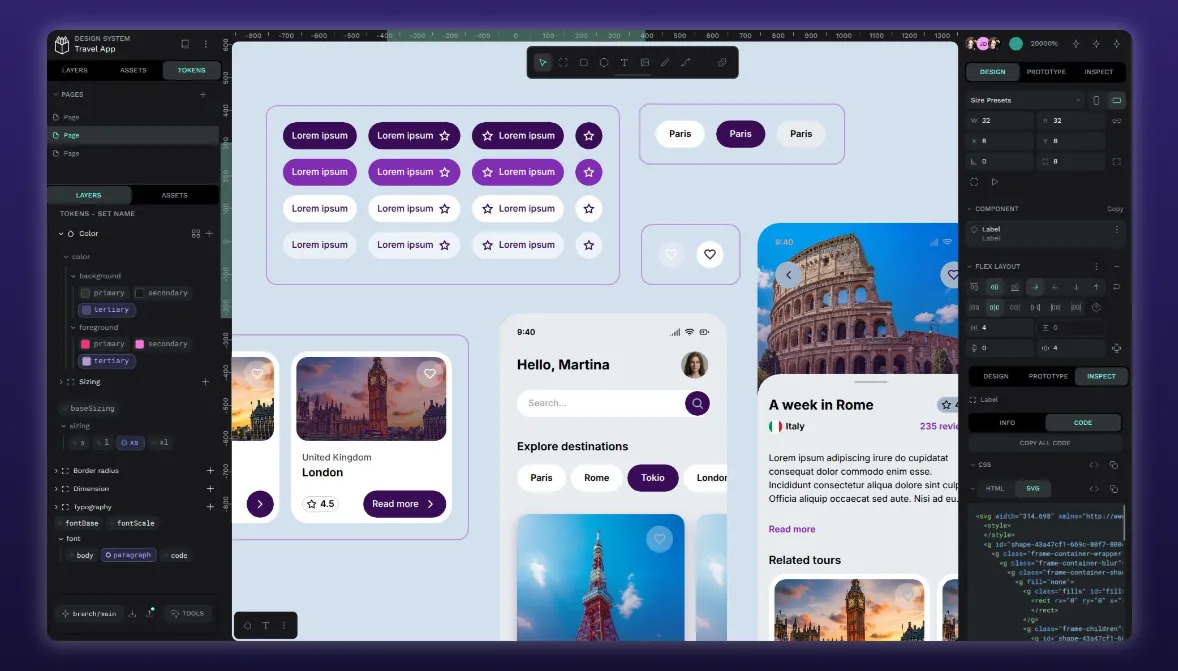1178x671 pixels.
Task: Toggle the paragraph font token
Action: click(128, 555)
